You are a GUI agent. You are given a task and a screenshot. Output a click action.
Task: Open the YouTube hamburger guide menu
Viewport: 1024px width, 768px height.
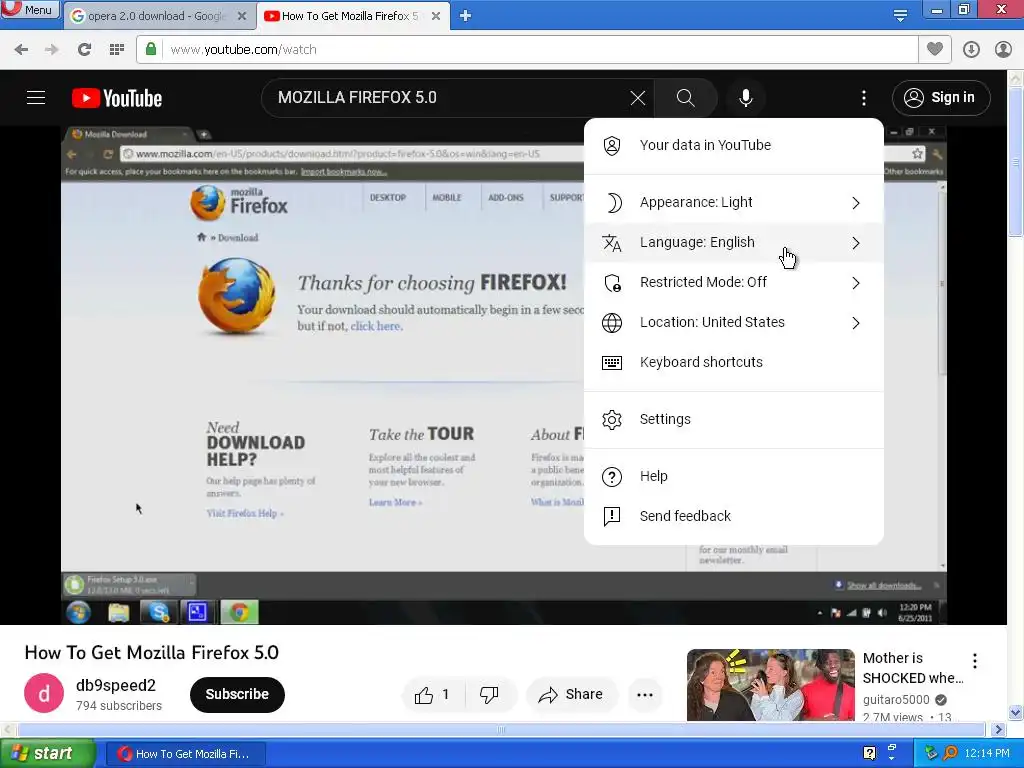36,98
